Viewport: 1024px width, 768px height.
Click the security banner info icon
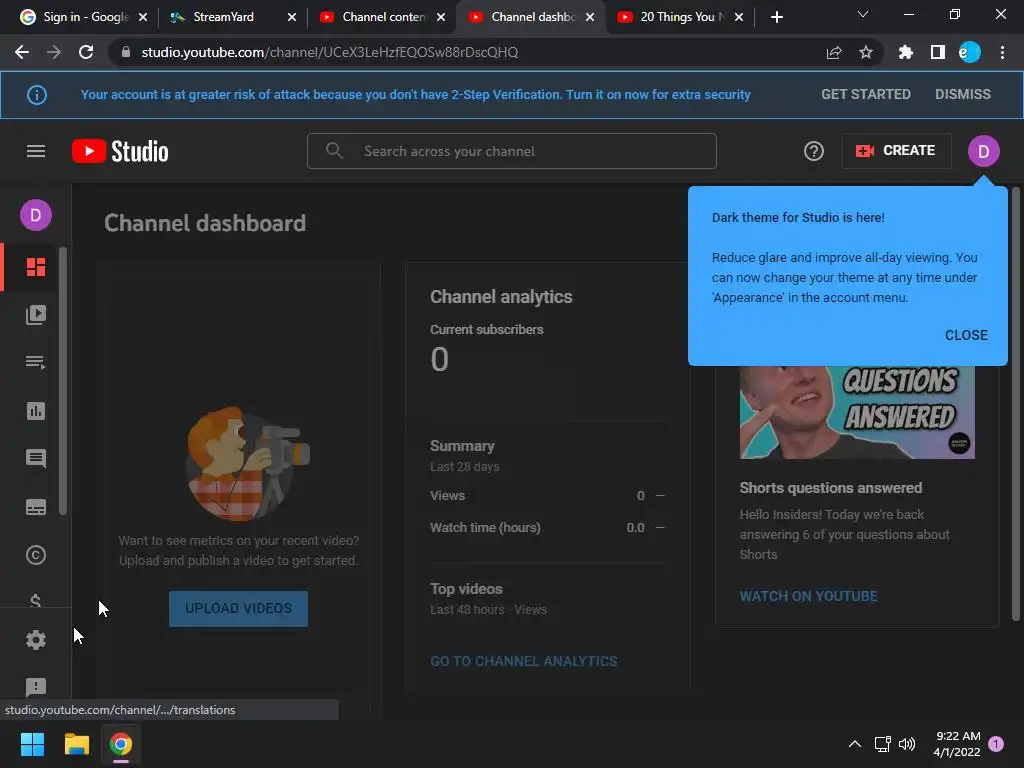[37, 95]
